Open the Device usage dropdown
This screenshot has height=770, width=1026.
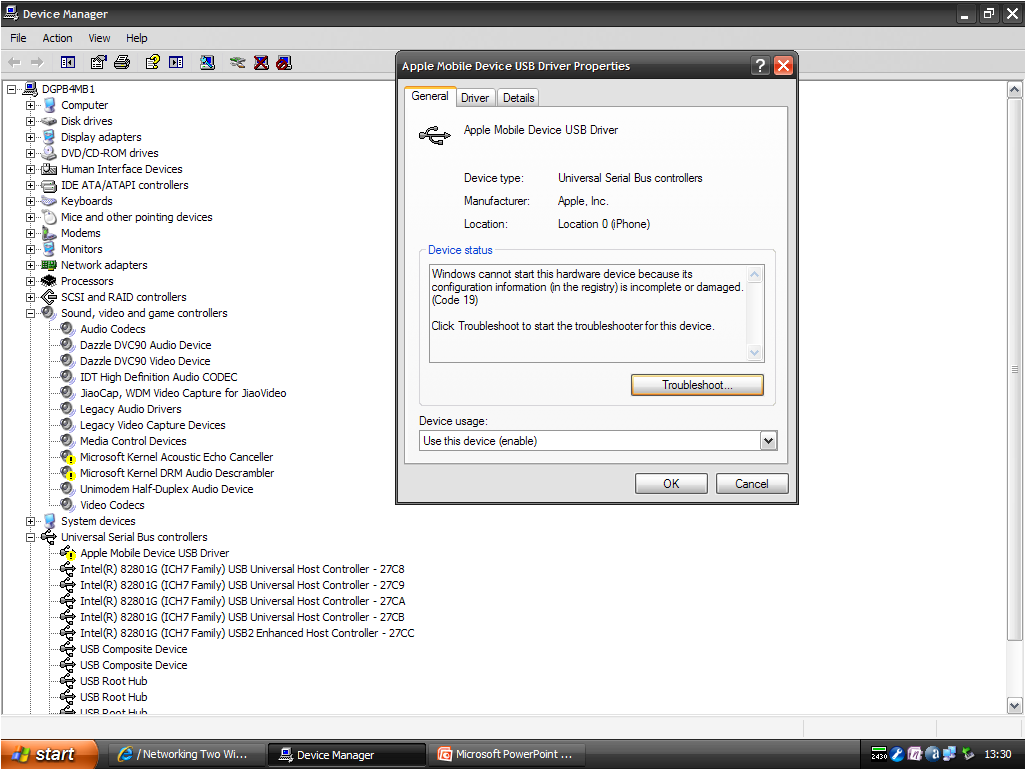pyautogui.click(x=768, y=441)
